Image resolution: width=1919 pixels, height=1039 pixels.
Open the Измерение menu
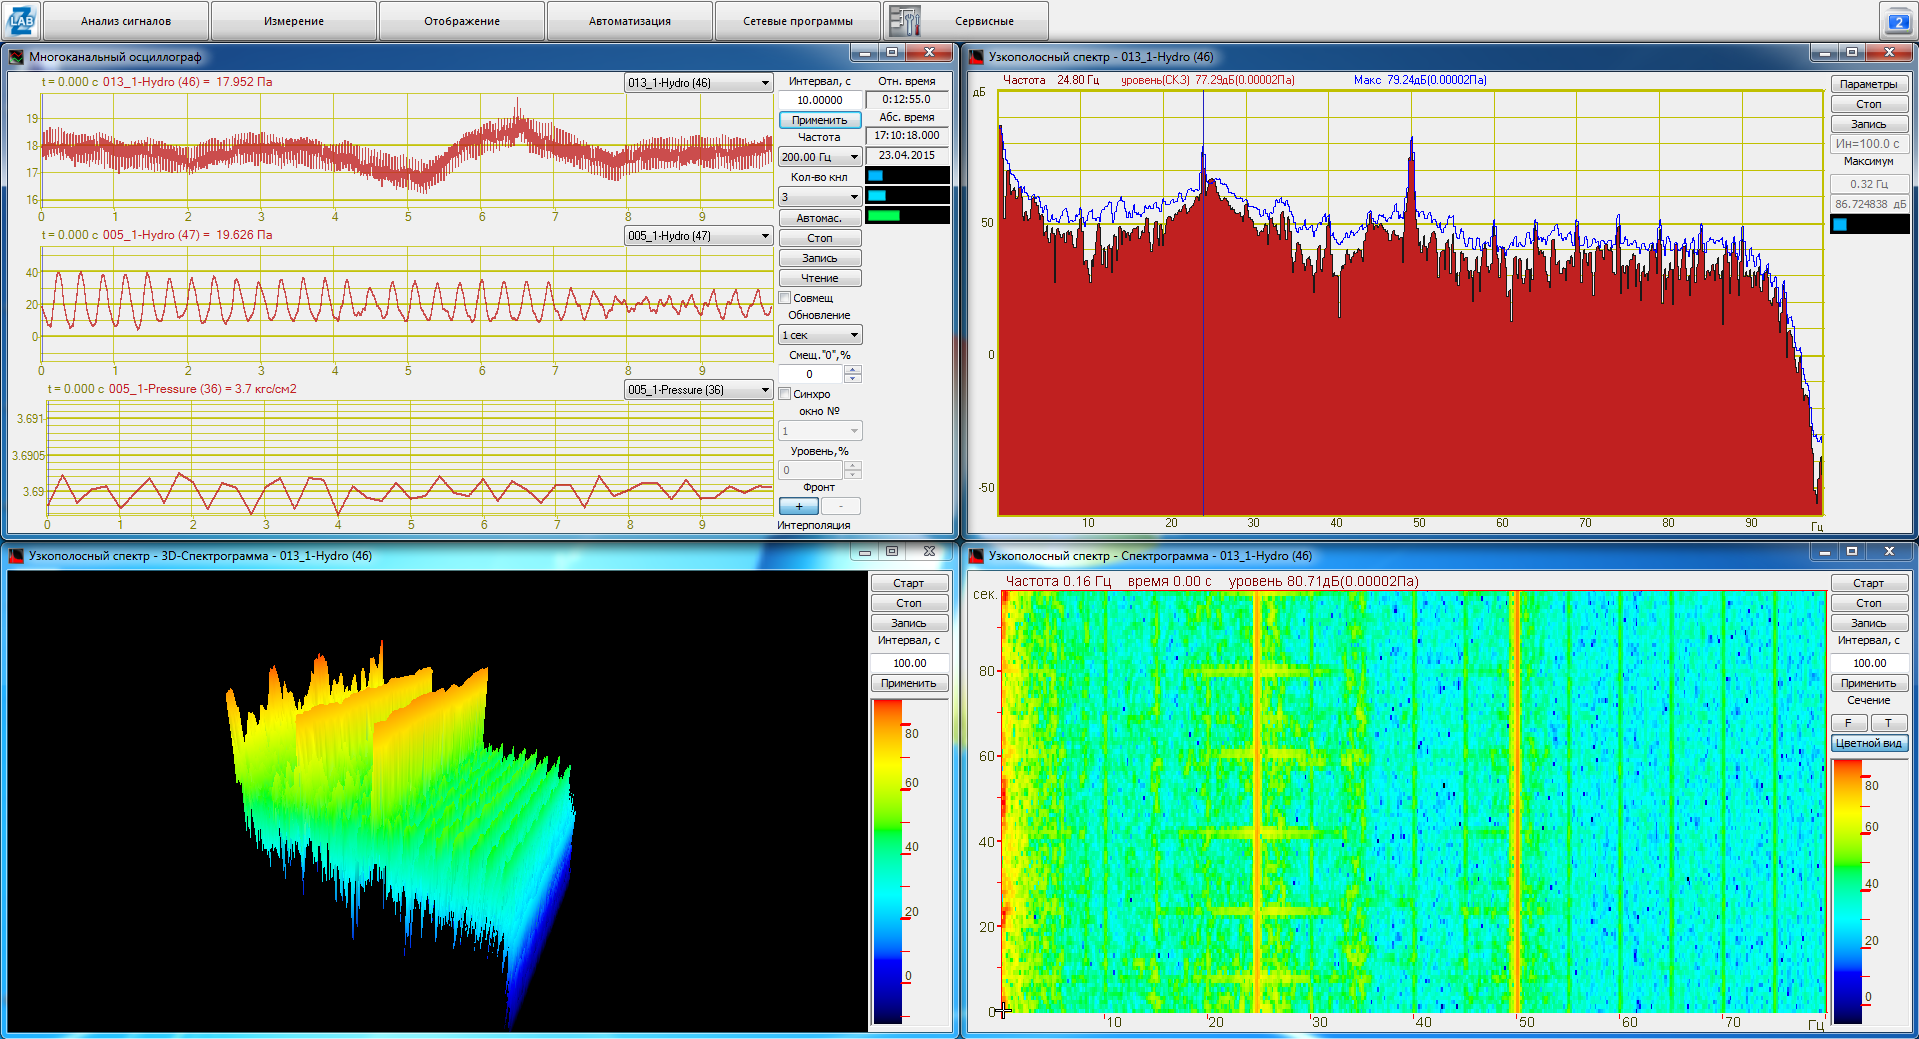pyautogui.click(x=294, y=21)
